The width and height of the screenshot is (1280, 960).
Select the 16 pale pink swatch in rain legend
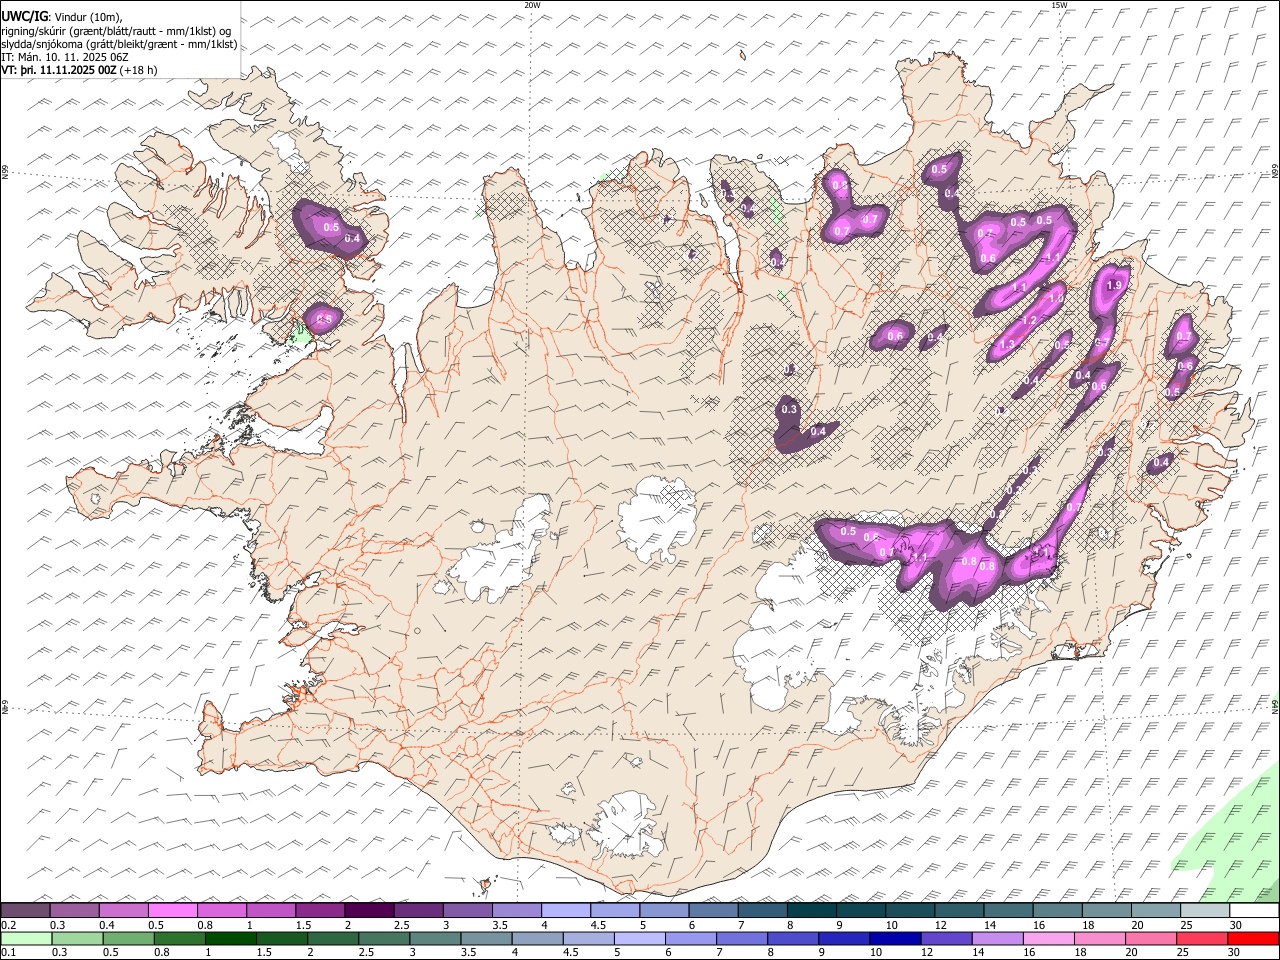click(1047, 938)
